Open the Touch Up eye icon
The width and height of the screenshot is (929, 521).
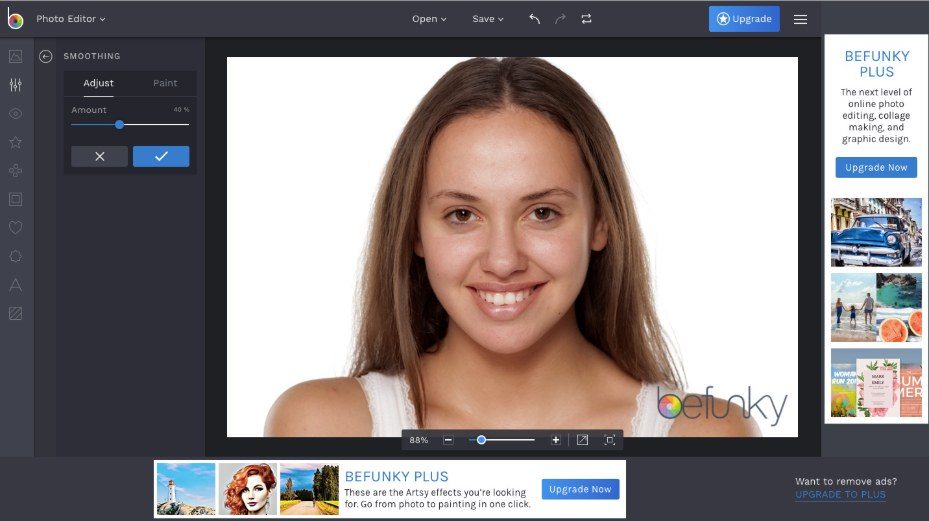coord(15,114)
